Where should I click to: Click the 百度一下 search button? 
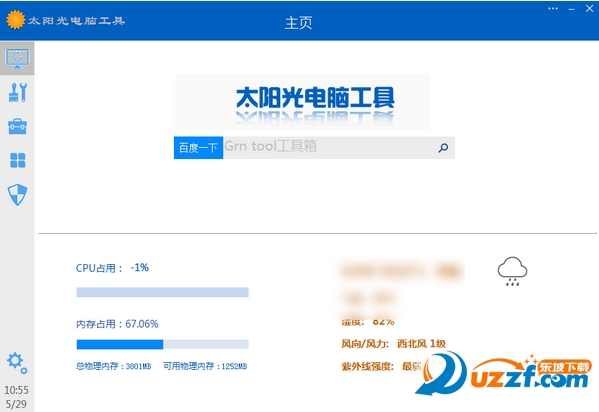point(198,148)
